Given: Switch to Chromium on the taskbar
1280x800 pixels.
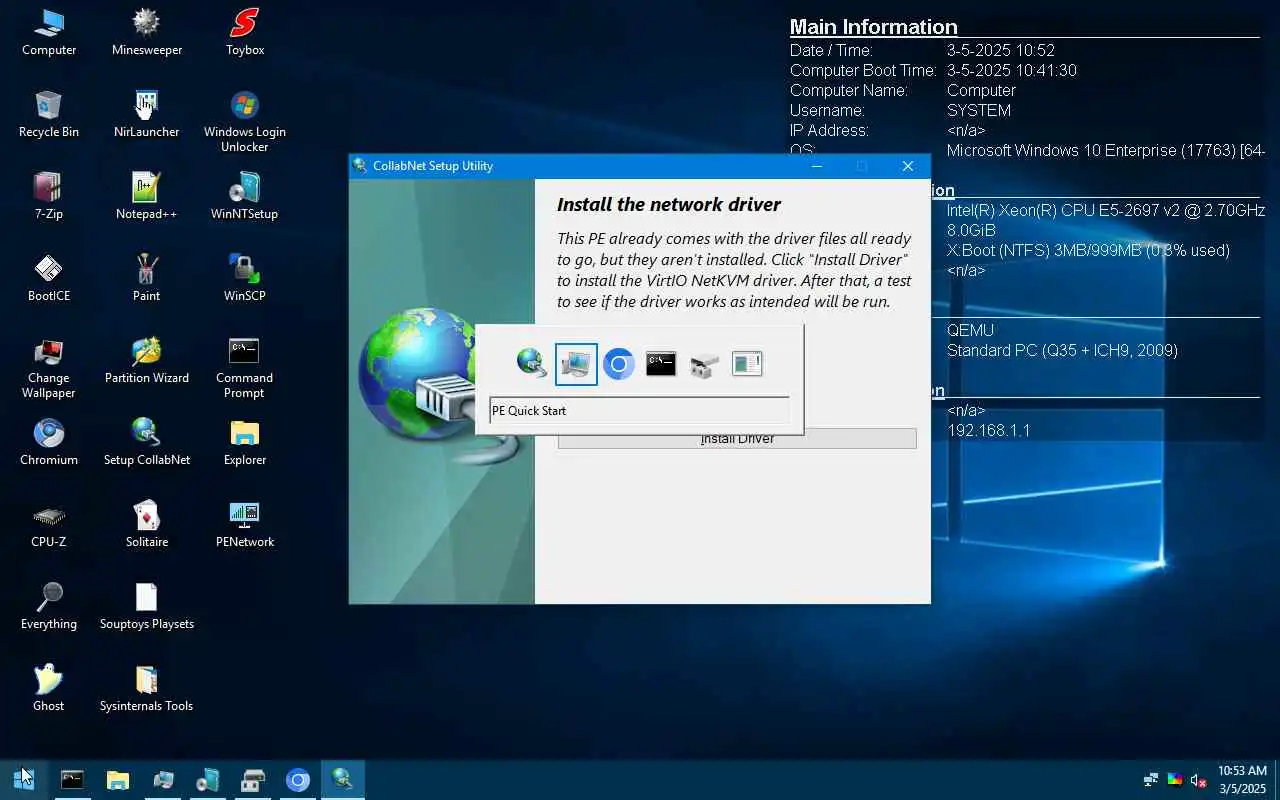Looking at the screenshot, I should tap(298, 779).
